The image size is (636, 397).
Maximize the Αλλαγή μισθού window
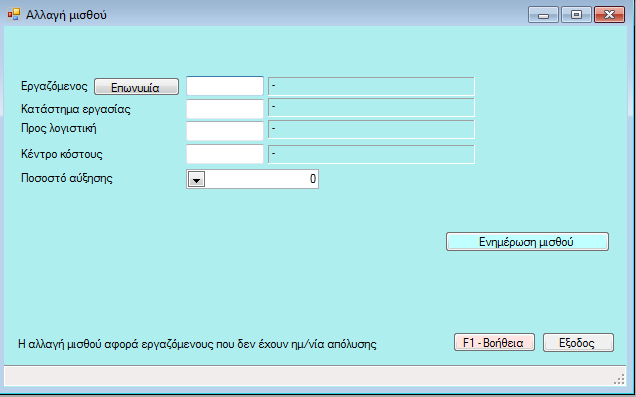[576, 15]
